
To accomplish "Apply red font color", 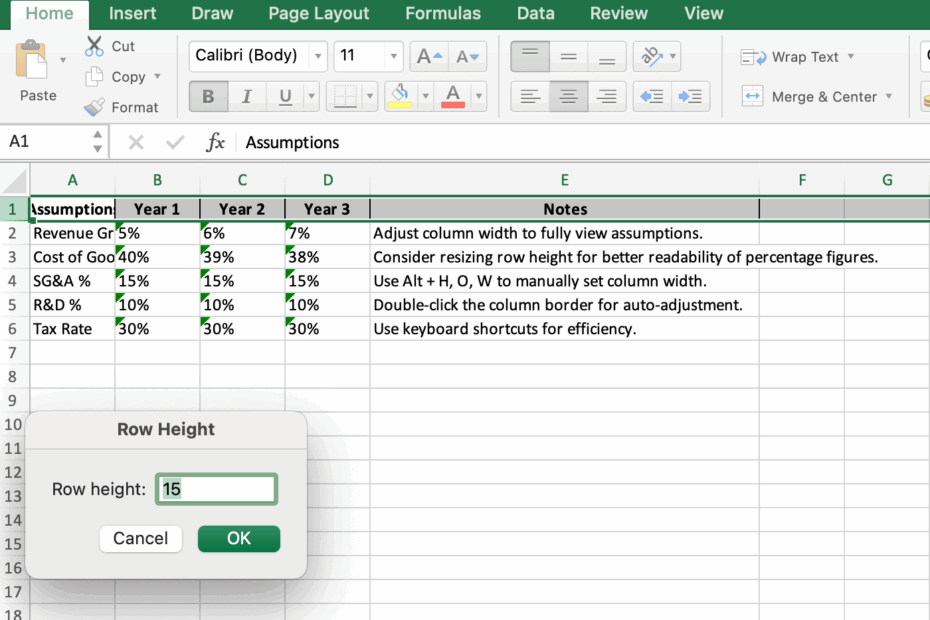I will tap(453, 96).
